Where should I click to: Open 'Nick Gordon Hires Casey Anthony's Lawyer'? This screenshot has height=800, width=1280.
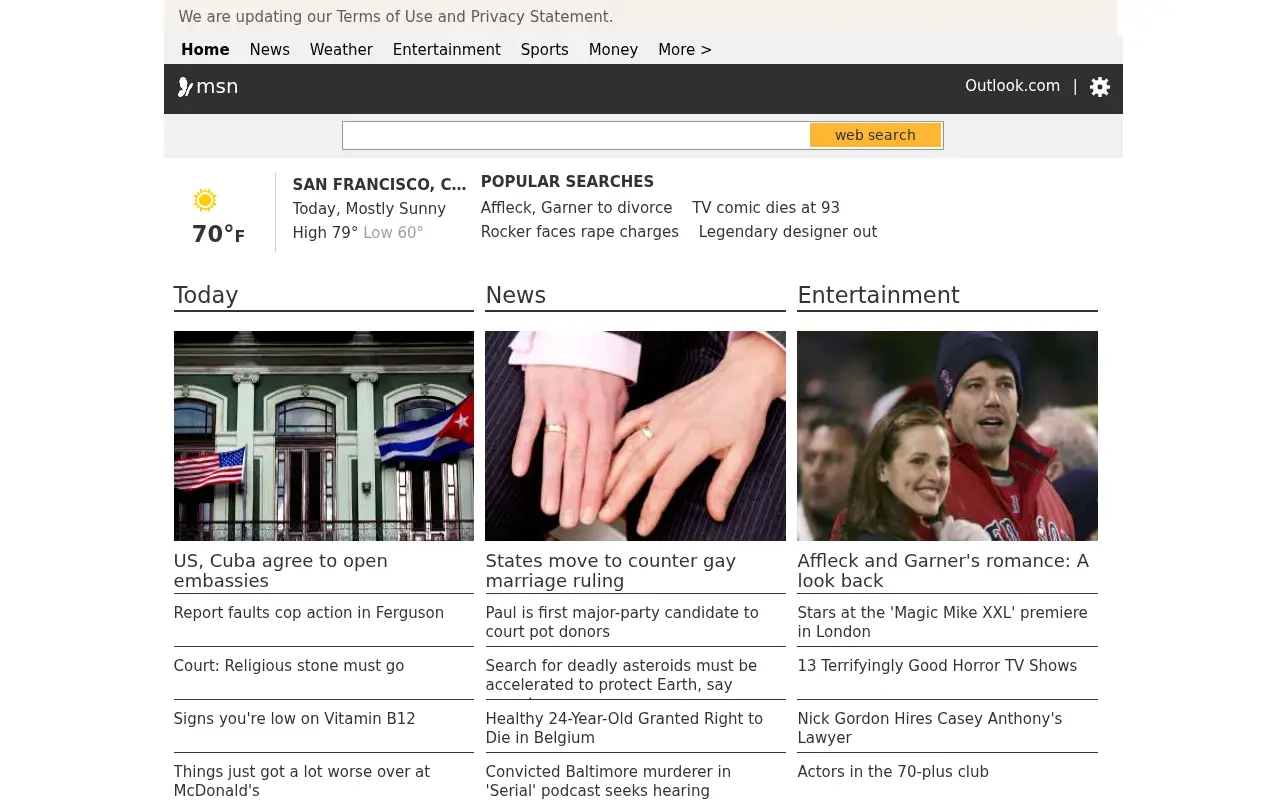coord(930,728)
